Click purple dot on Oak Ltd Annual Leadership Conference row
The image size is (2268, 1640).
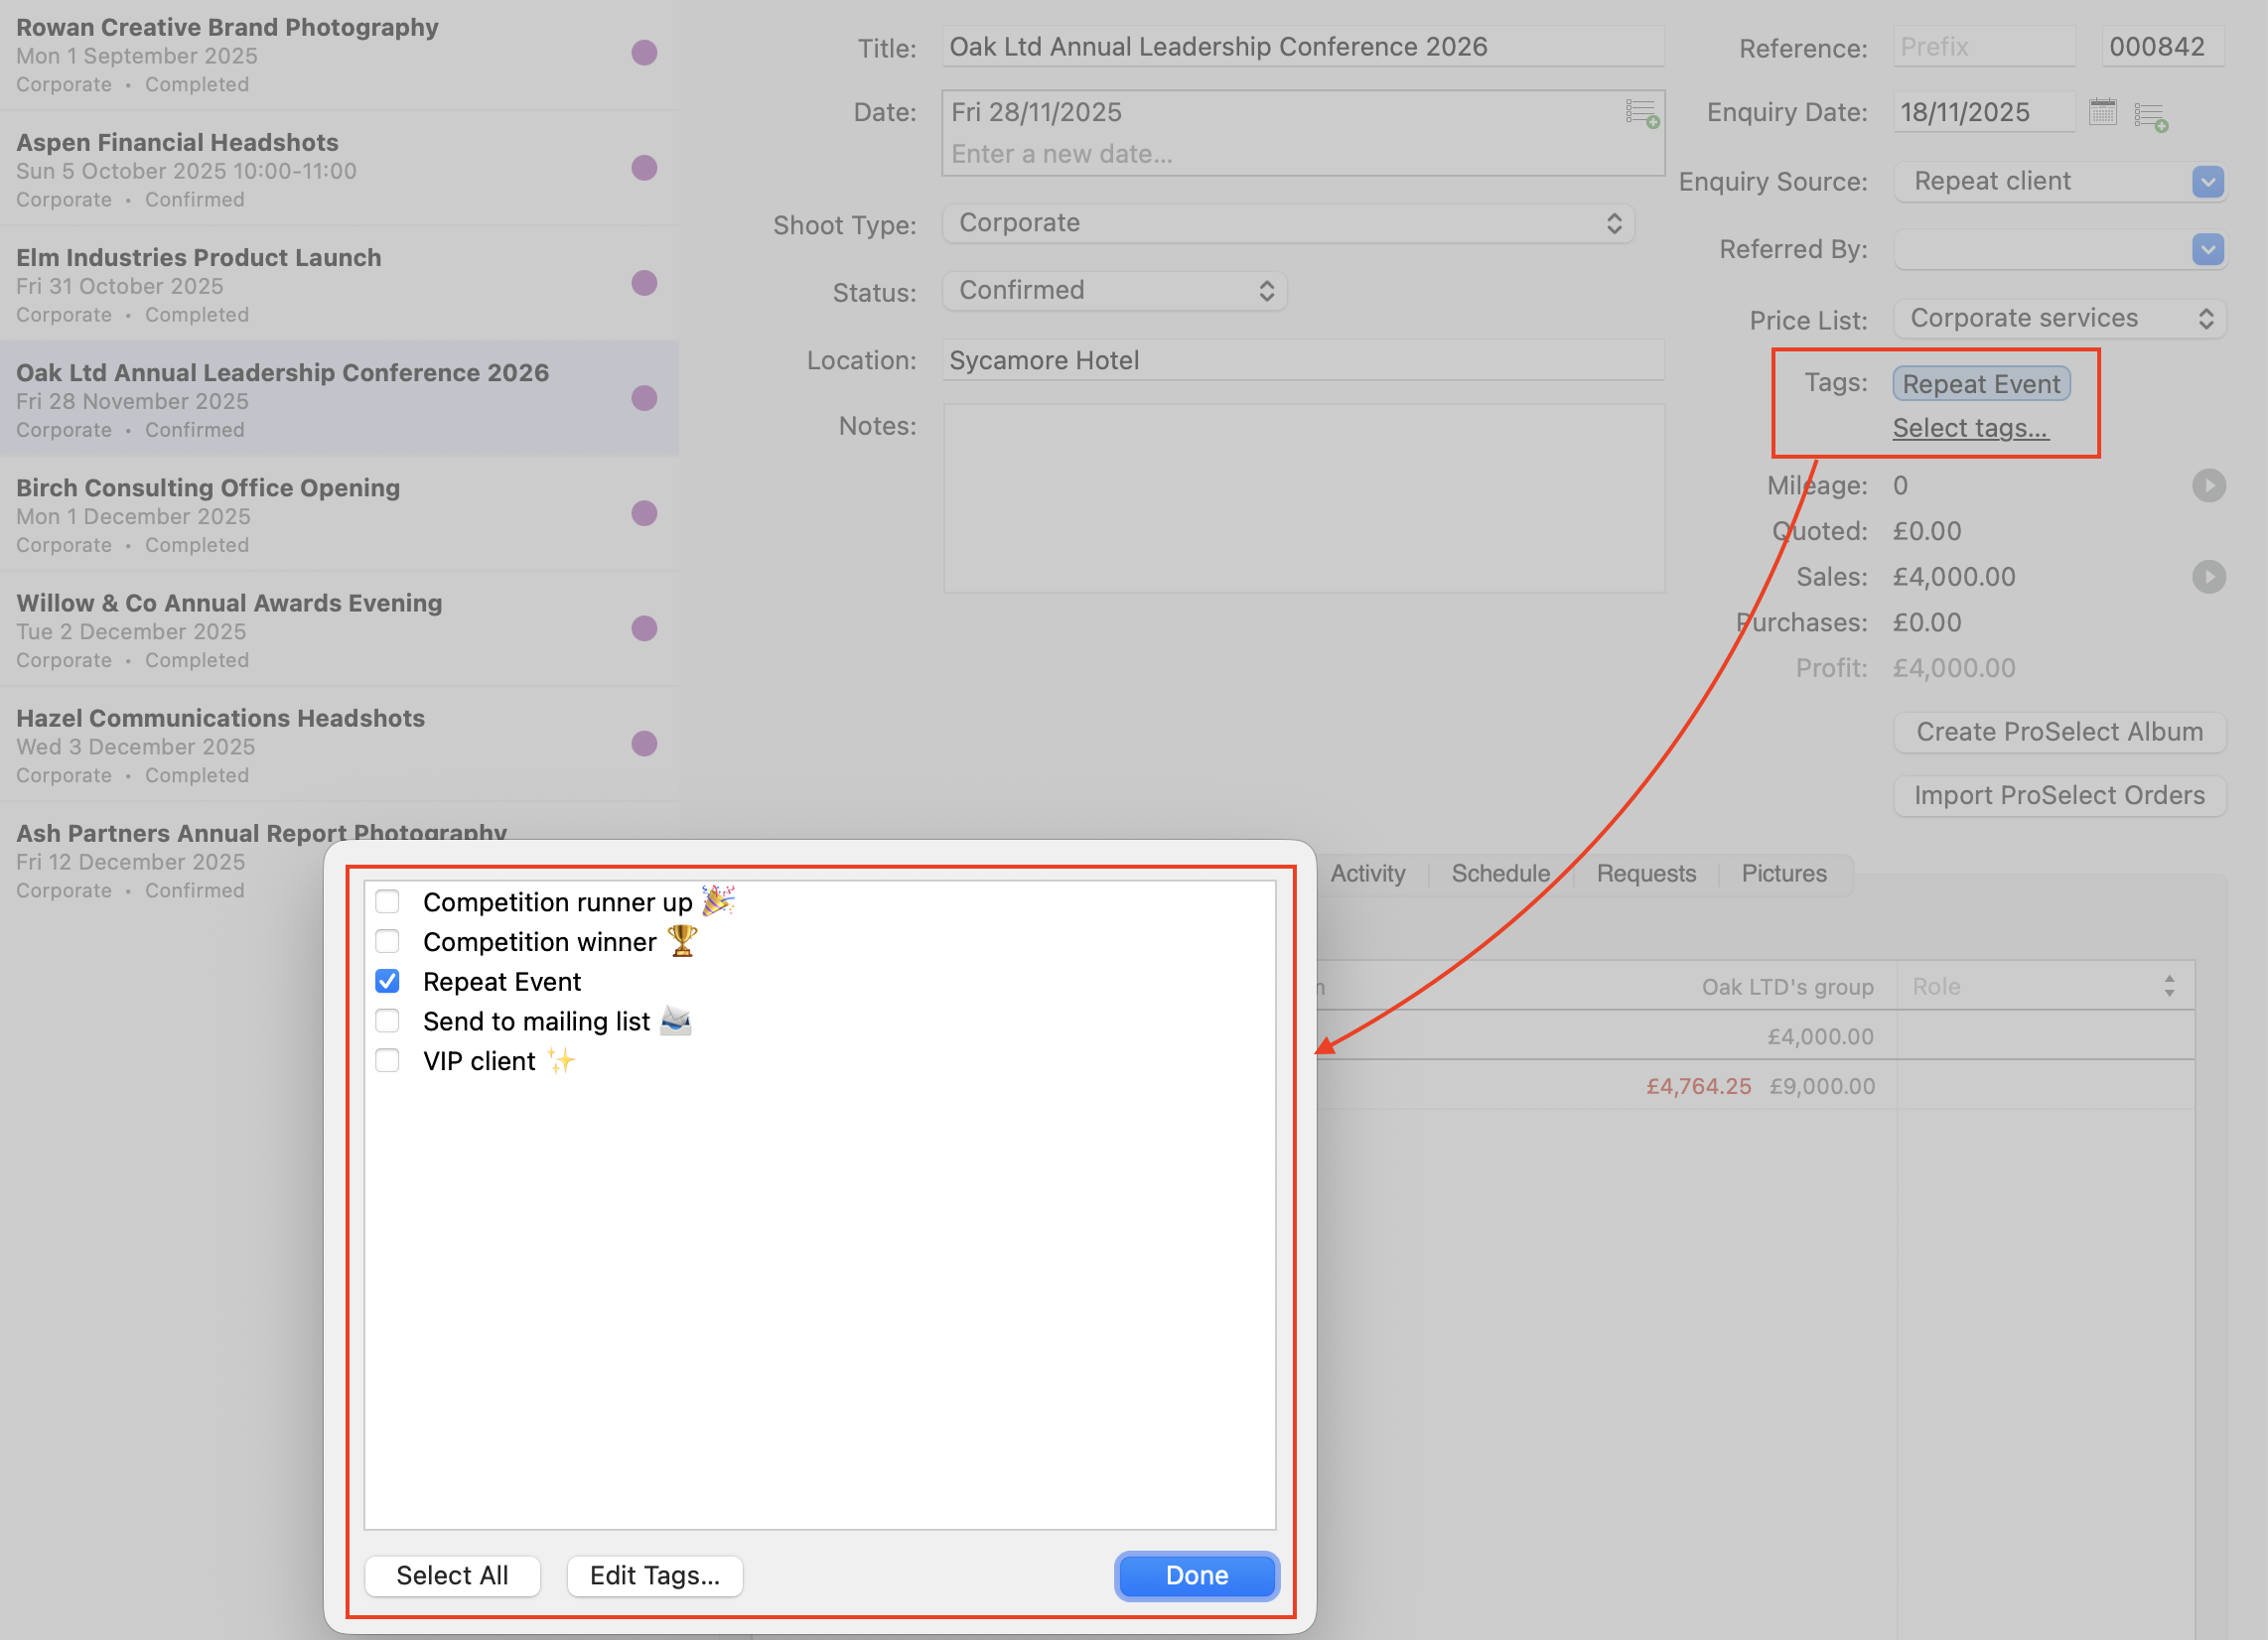[x=644, y=398]
